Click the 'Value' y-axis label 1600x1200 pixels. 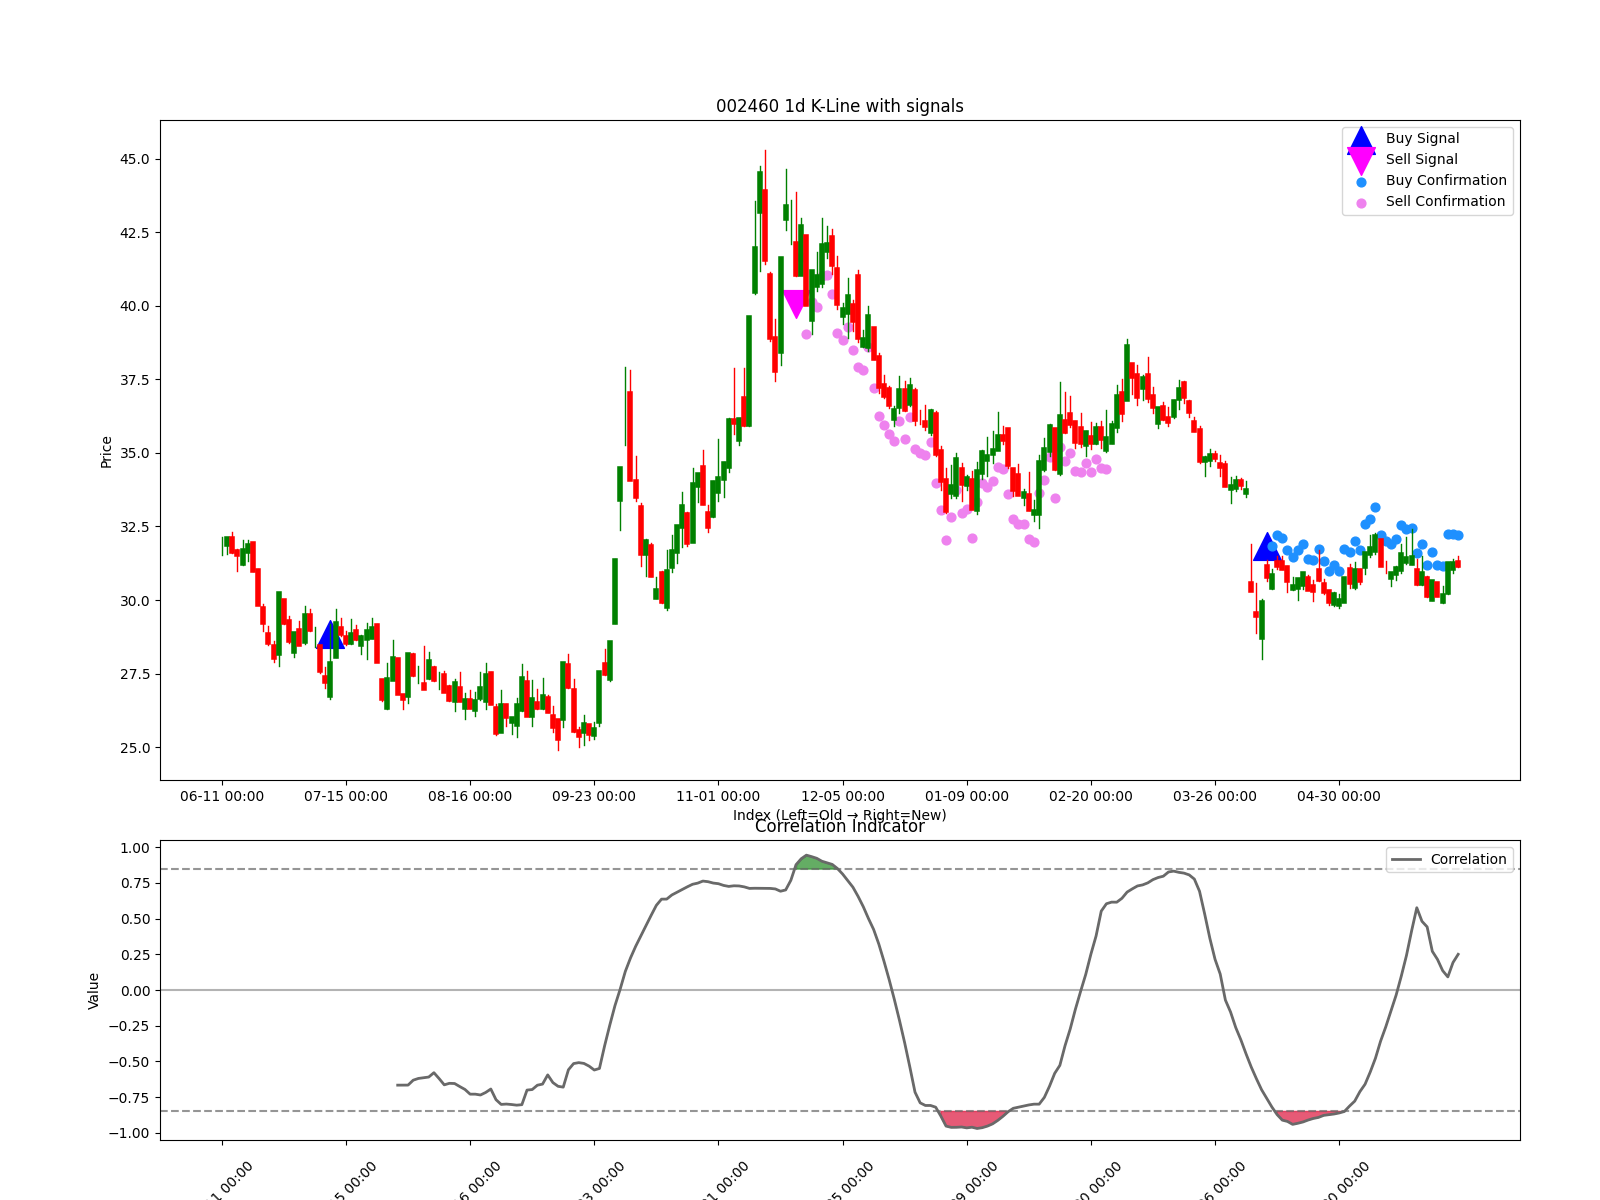pyautogui.click(x=93, y=990)
